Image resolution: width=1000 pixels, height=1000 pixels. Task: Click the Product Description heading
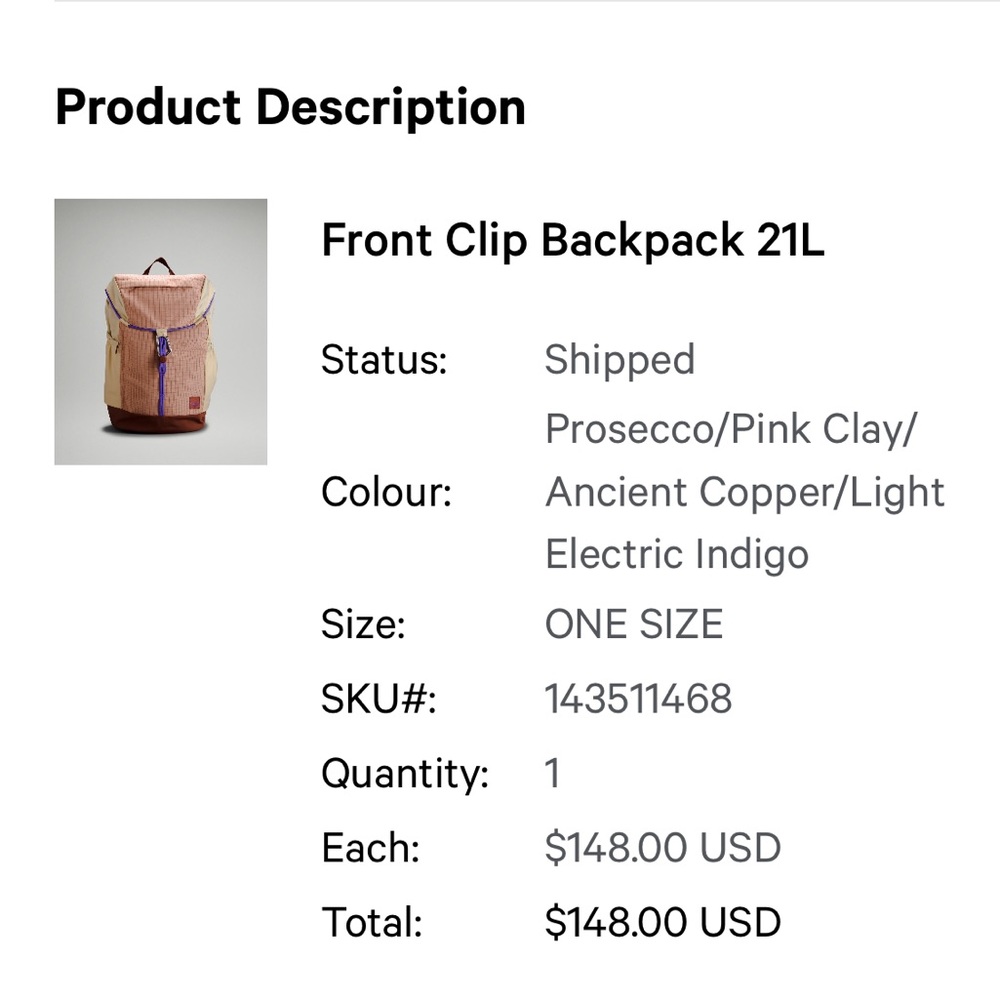(x=290, y=108)
